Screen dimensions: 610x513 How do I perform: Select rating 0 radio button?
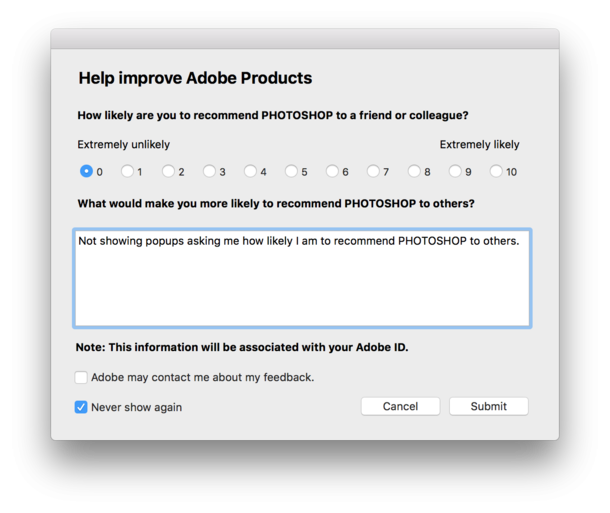[86, 171]
